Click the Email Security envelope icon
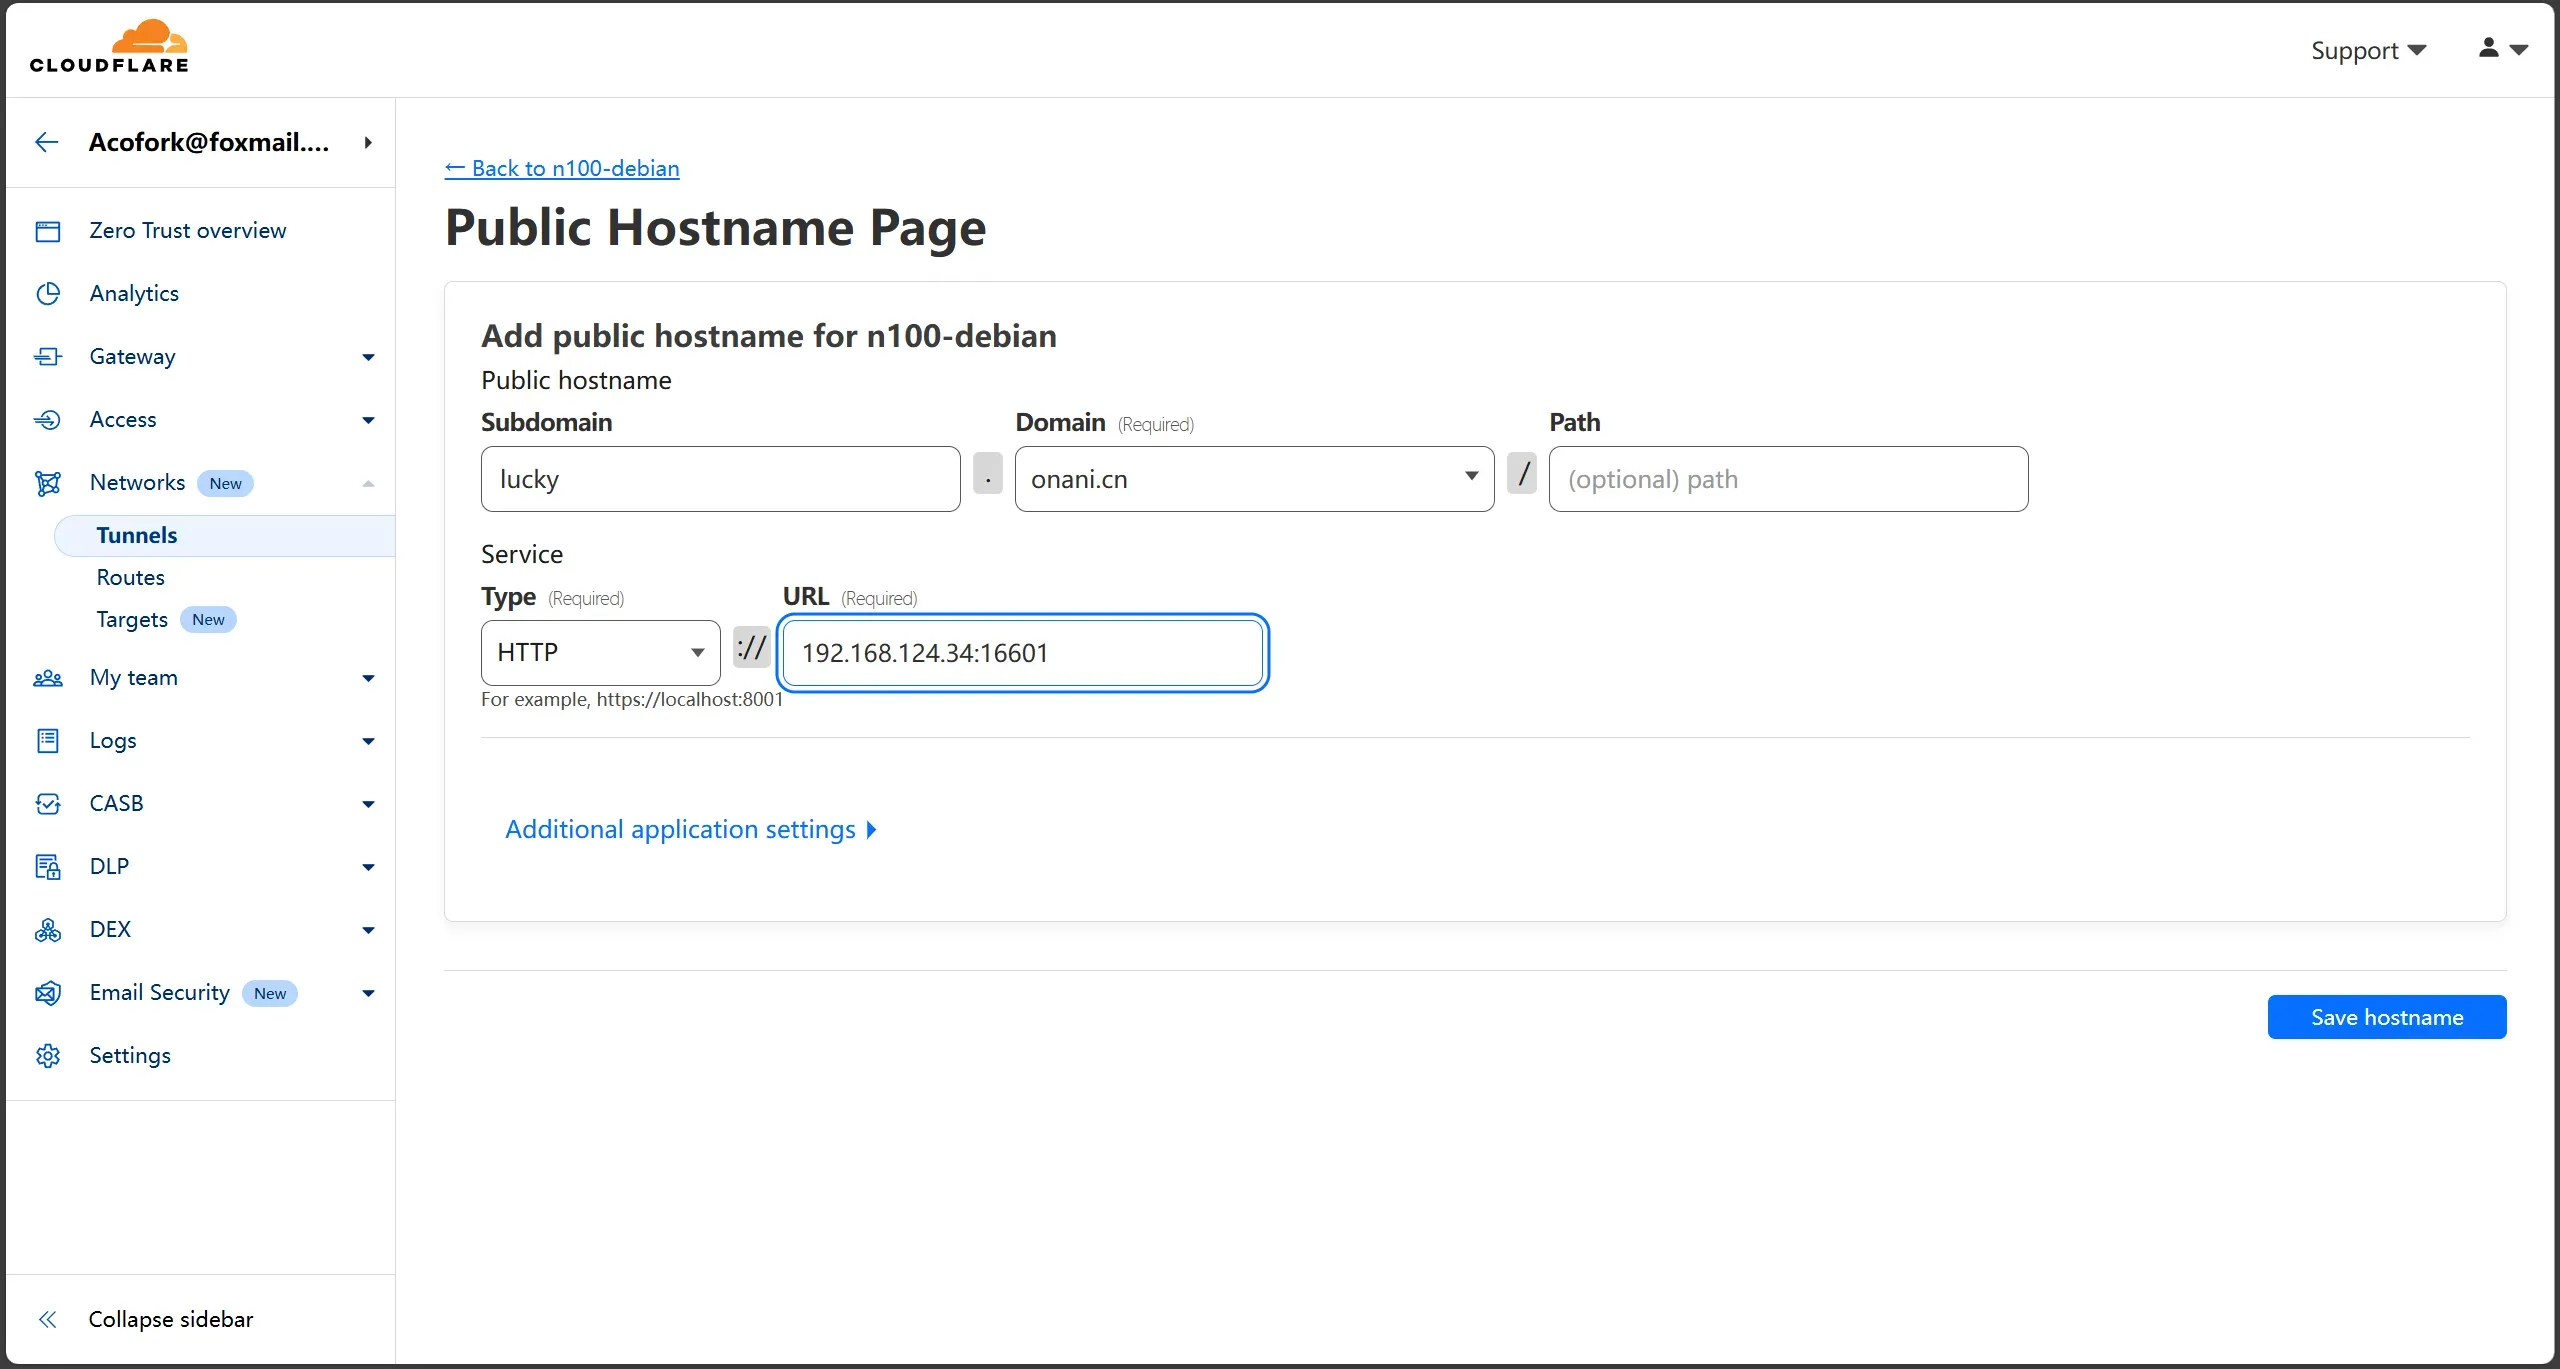The height and width of the screenshot is (1369, 2560). pyautogui.click(x=48, y=993)
